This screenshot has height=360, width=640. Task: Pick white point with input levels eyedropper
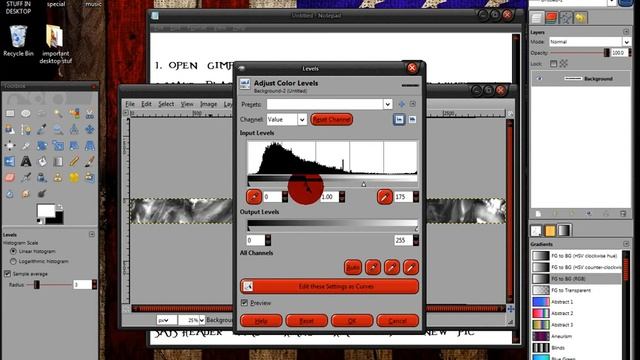[384, 197]
